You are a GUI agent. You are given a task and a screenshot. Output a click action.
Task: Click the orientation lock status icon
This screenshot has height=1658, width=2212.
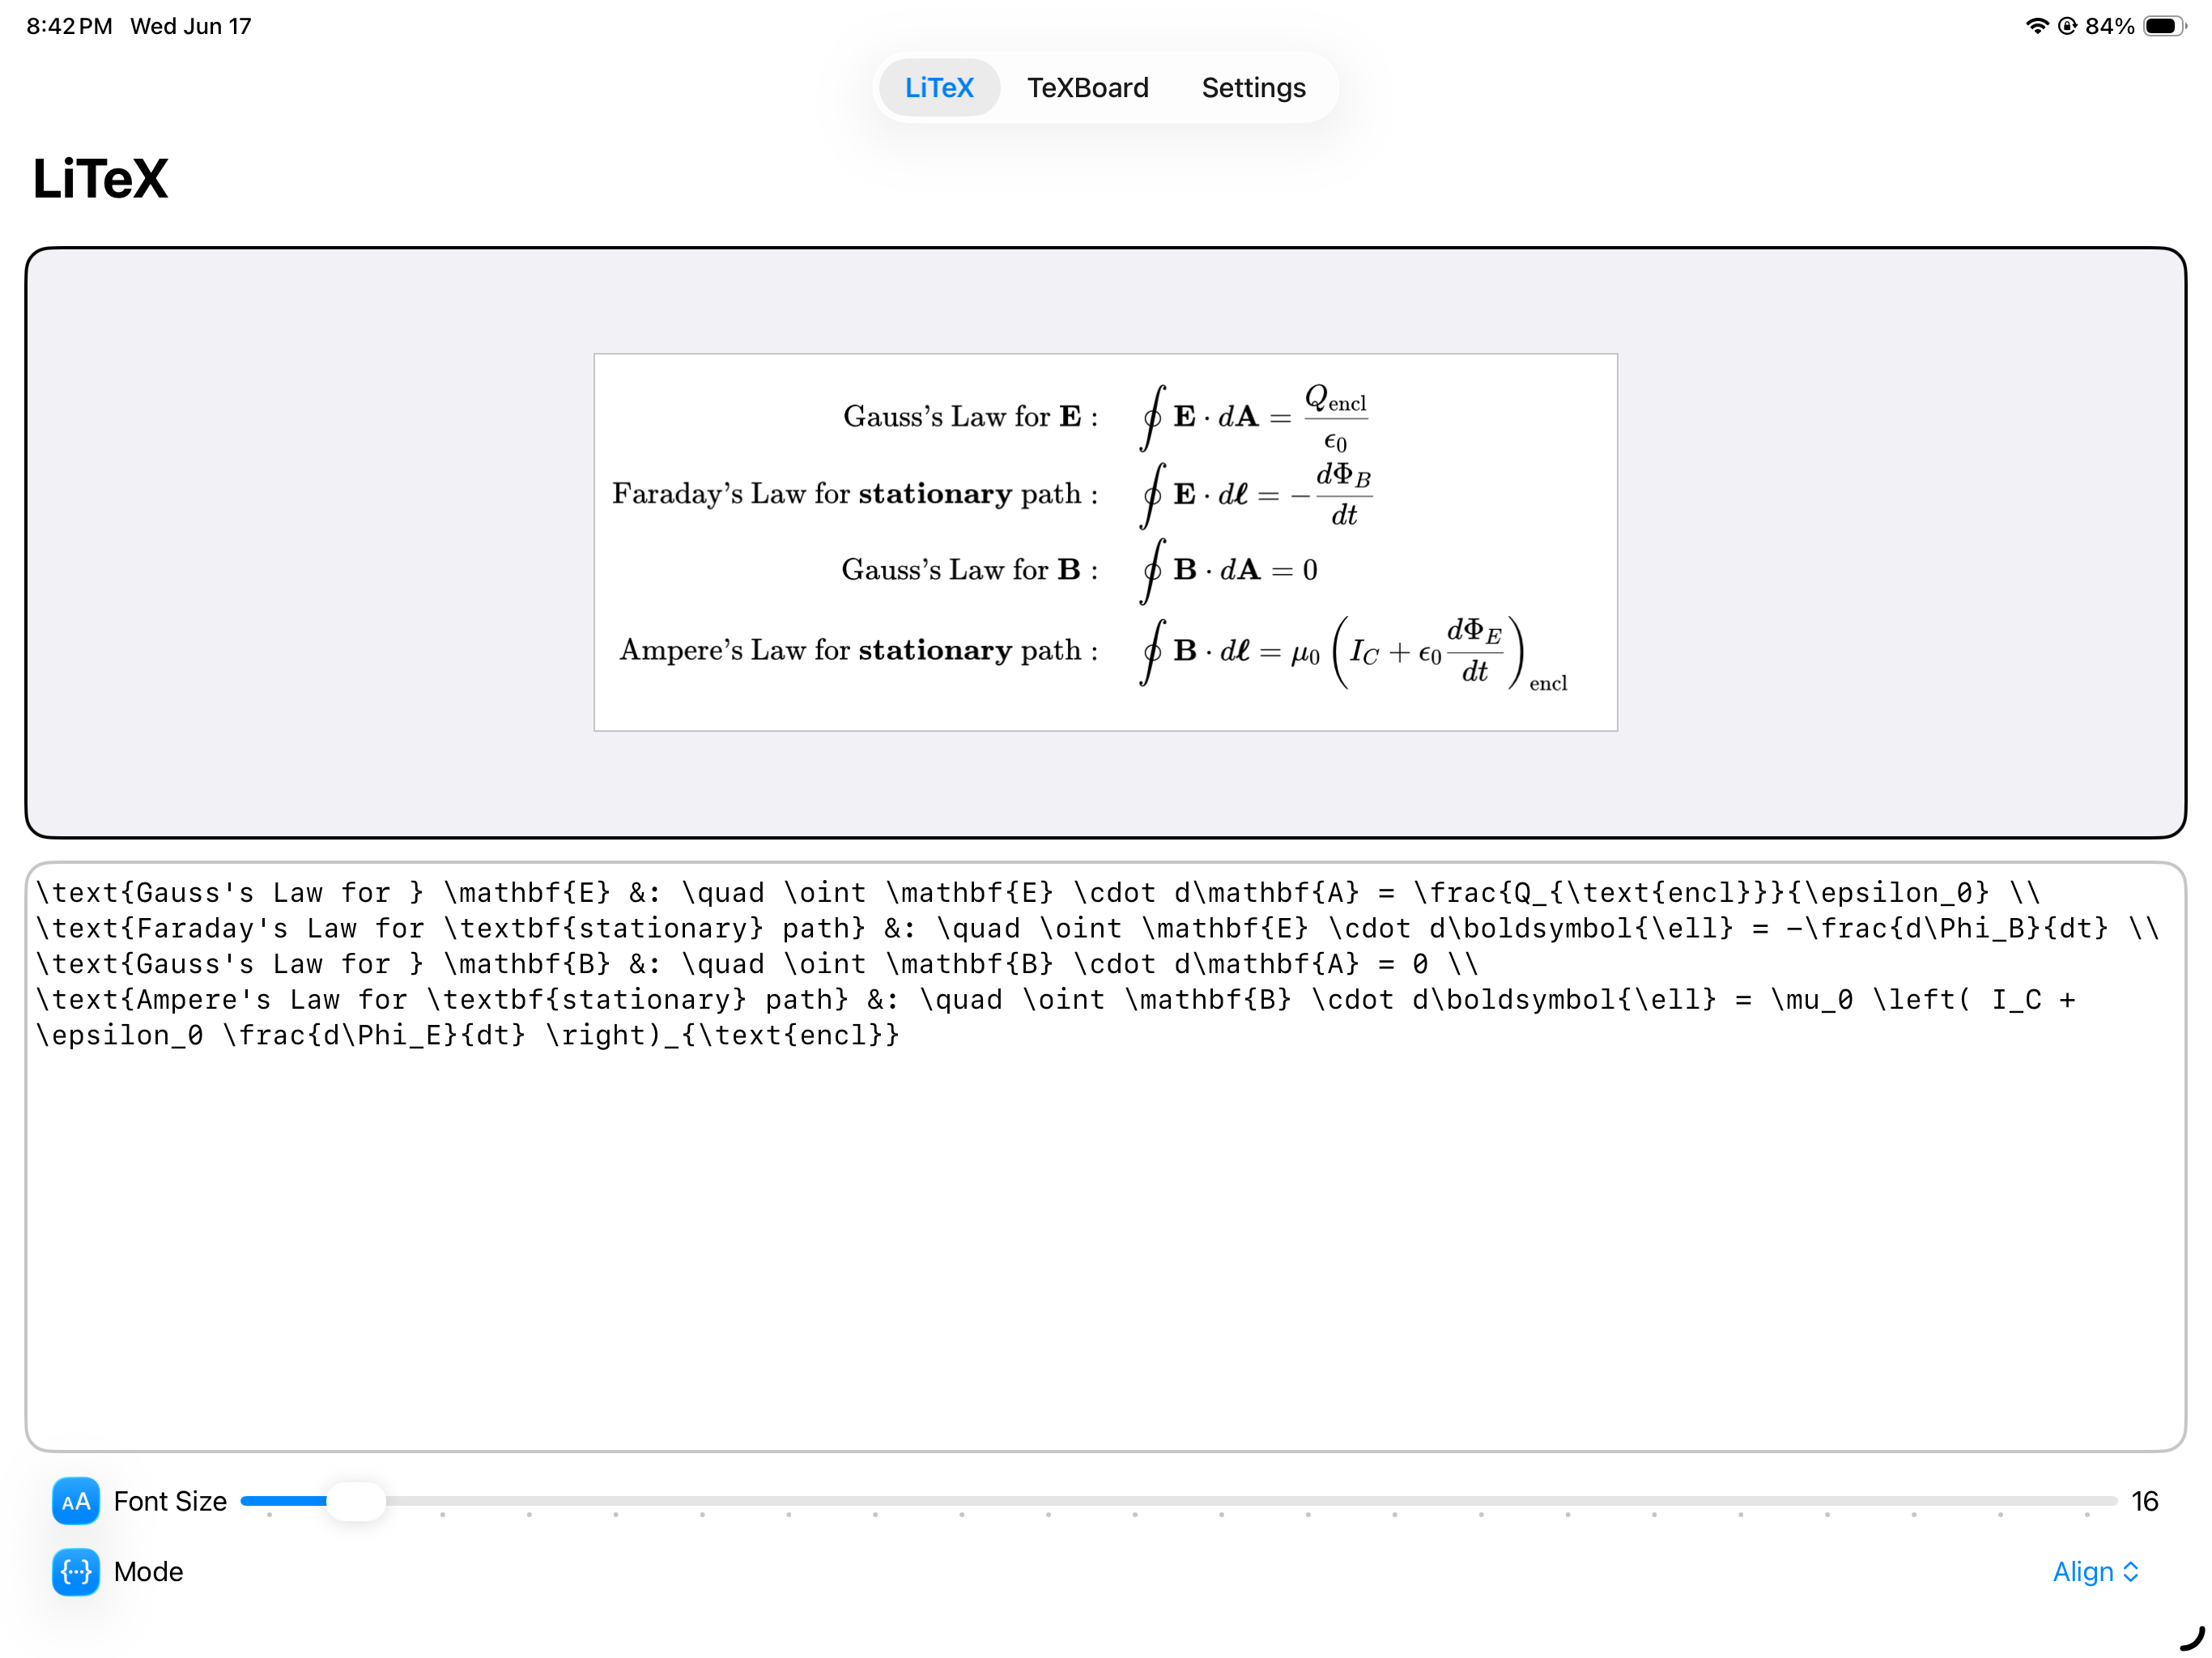[2067, 26]
